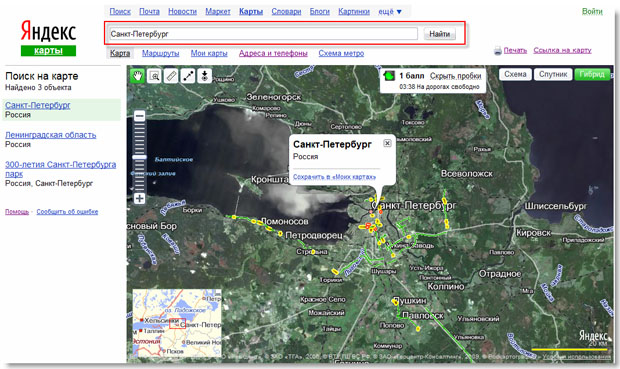Click the zoom slider handle

[x=140, y=157]
